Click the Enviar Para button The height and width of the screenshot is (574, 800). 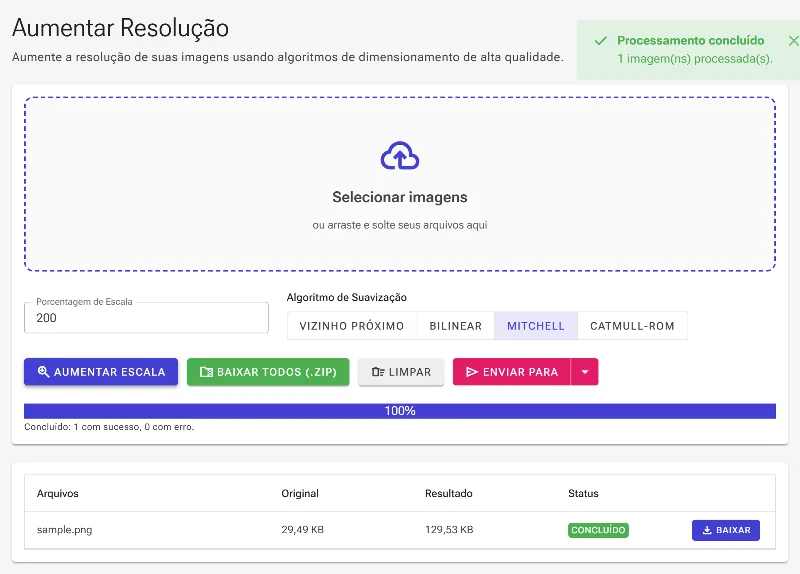[x=512, y=372]
